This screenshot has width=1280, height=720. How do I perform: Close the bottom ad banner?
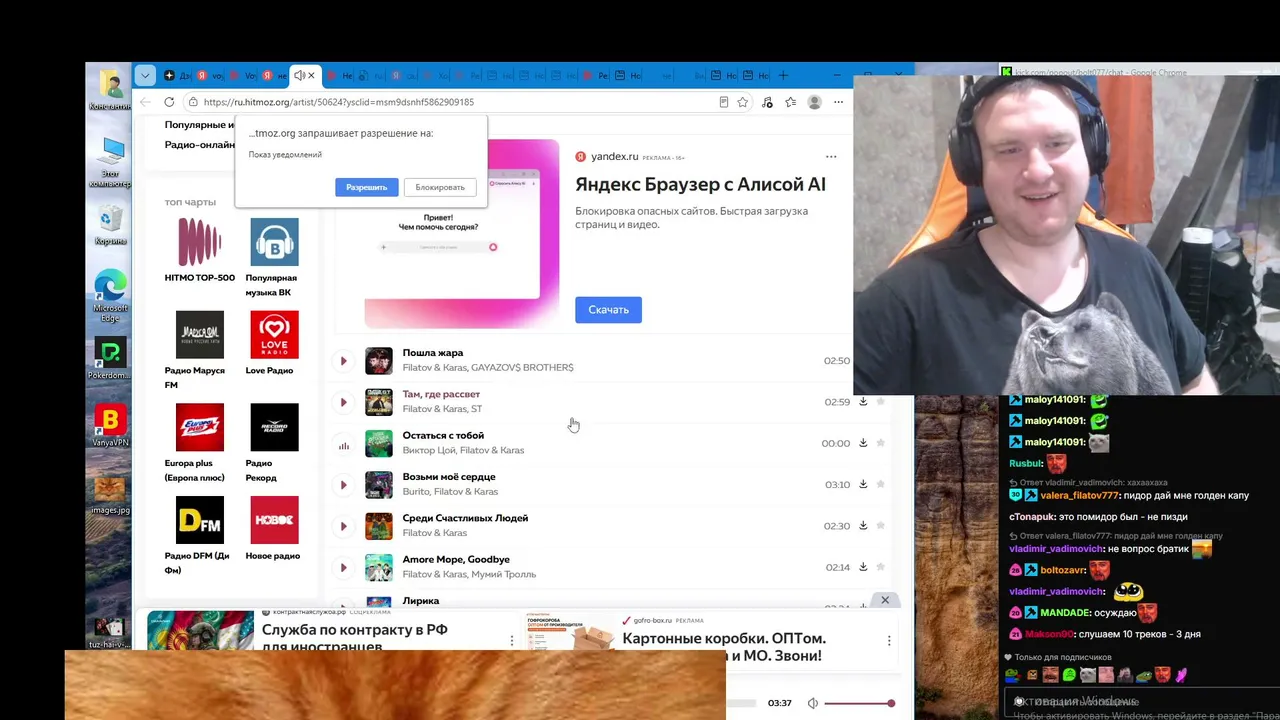(x=885, y=600)
